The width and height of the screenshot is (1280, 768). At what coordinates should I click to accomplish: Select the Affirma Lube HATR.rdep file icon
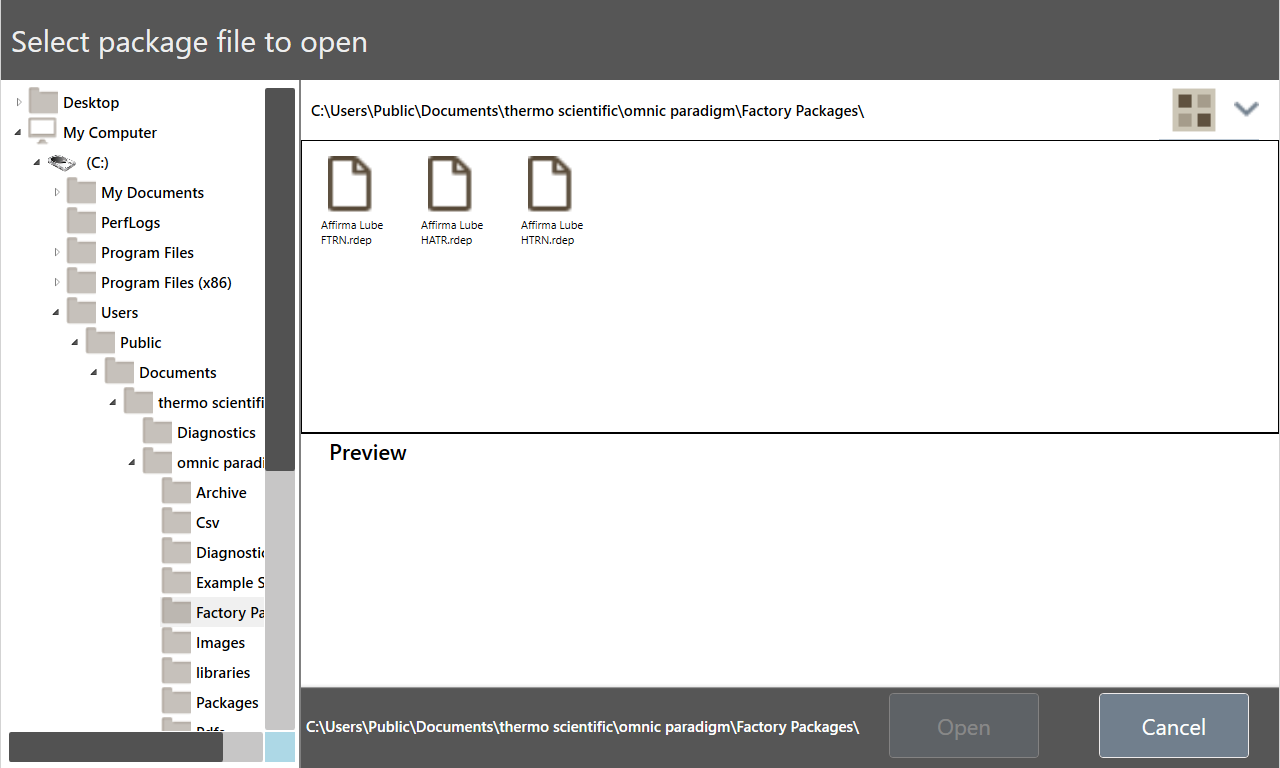pyautogui.click(x=449, y=184)
